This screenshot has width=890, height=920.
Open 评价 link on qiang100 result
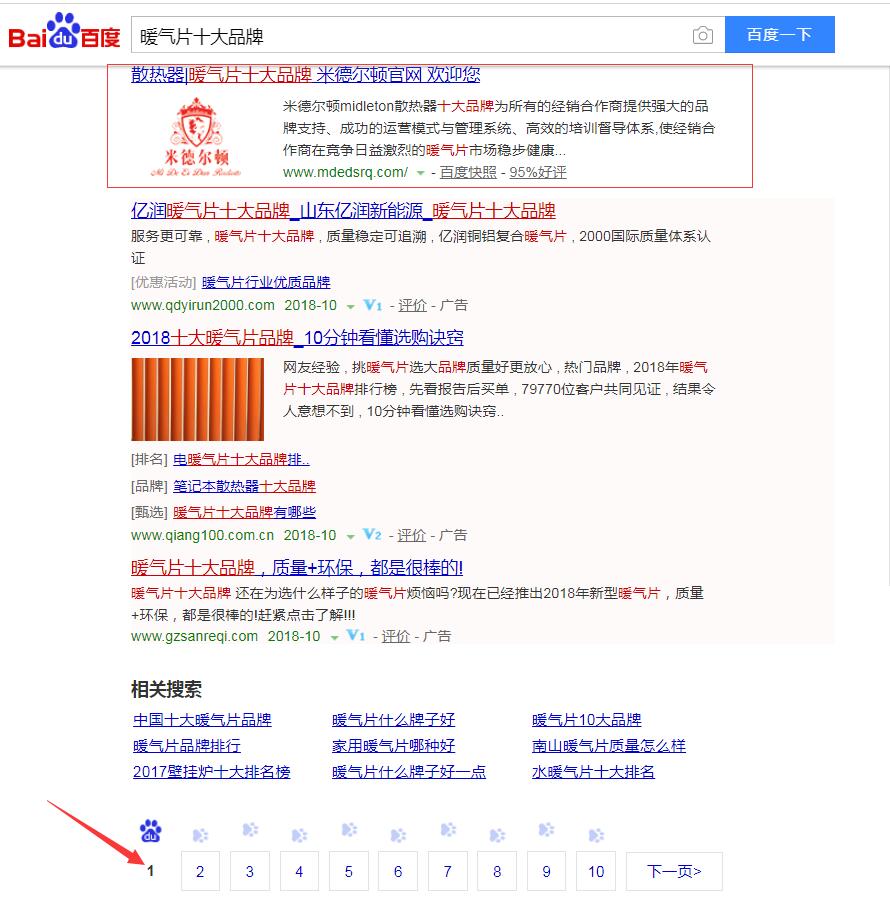point(412,535)
